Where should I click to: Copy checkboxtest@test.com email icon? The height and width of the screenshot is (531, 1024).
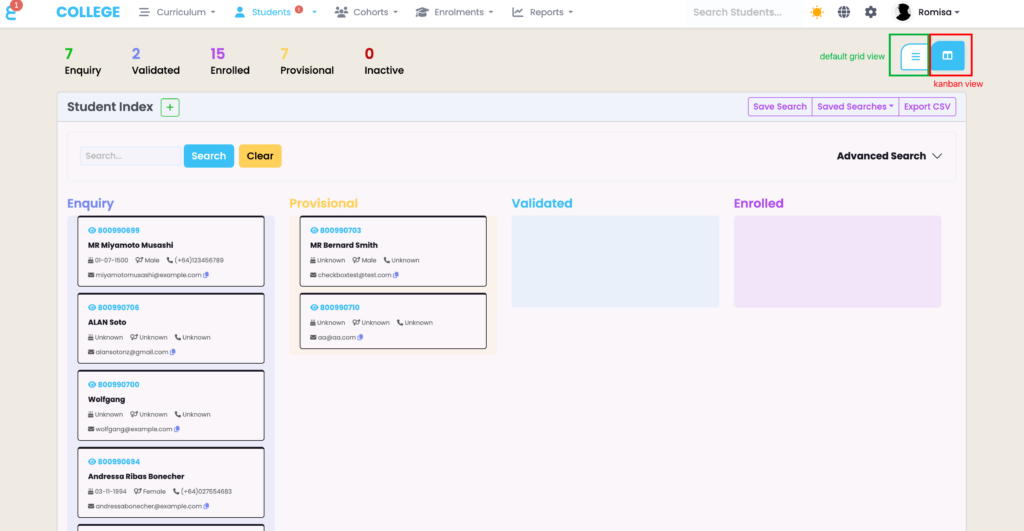tap(396, 275)
